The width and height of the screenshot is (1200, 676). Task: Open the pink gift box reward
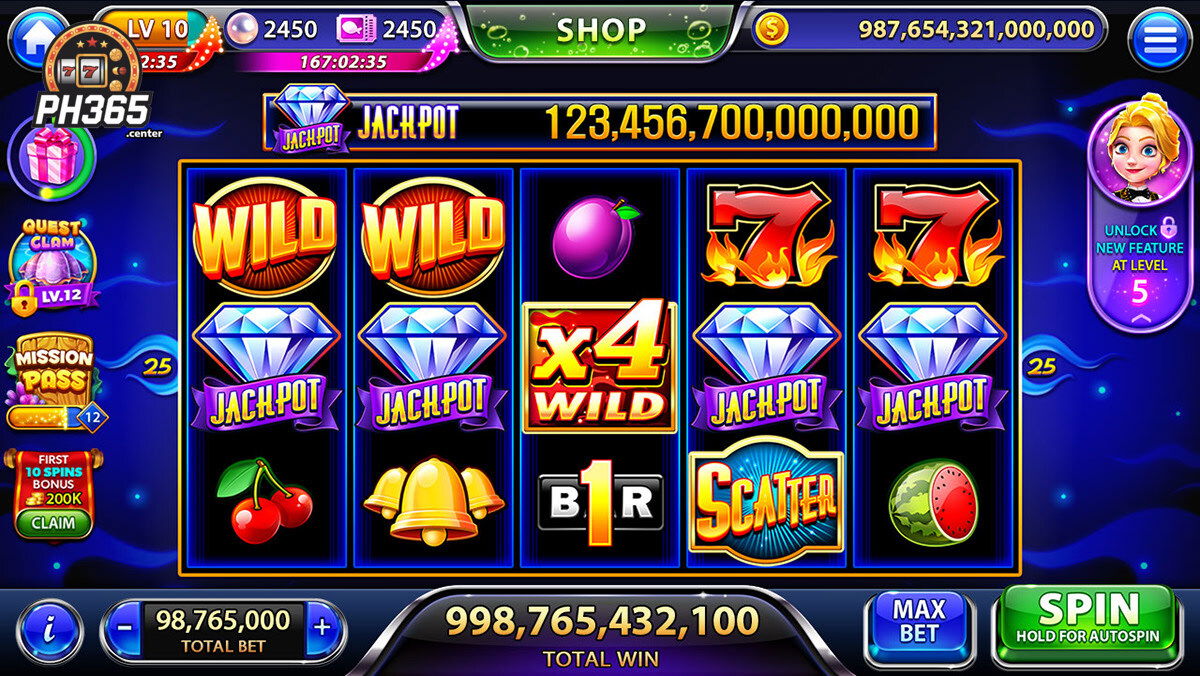50,160
